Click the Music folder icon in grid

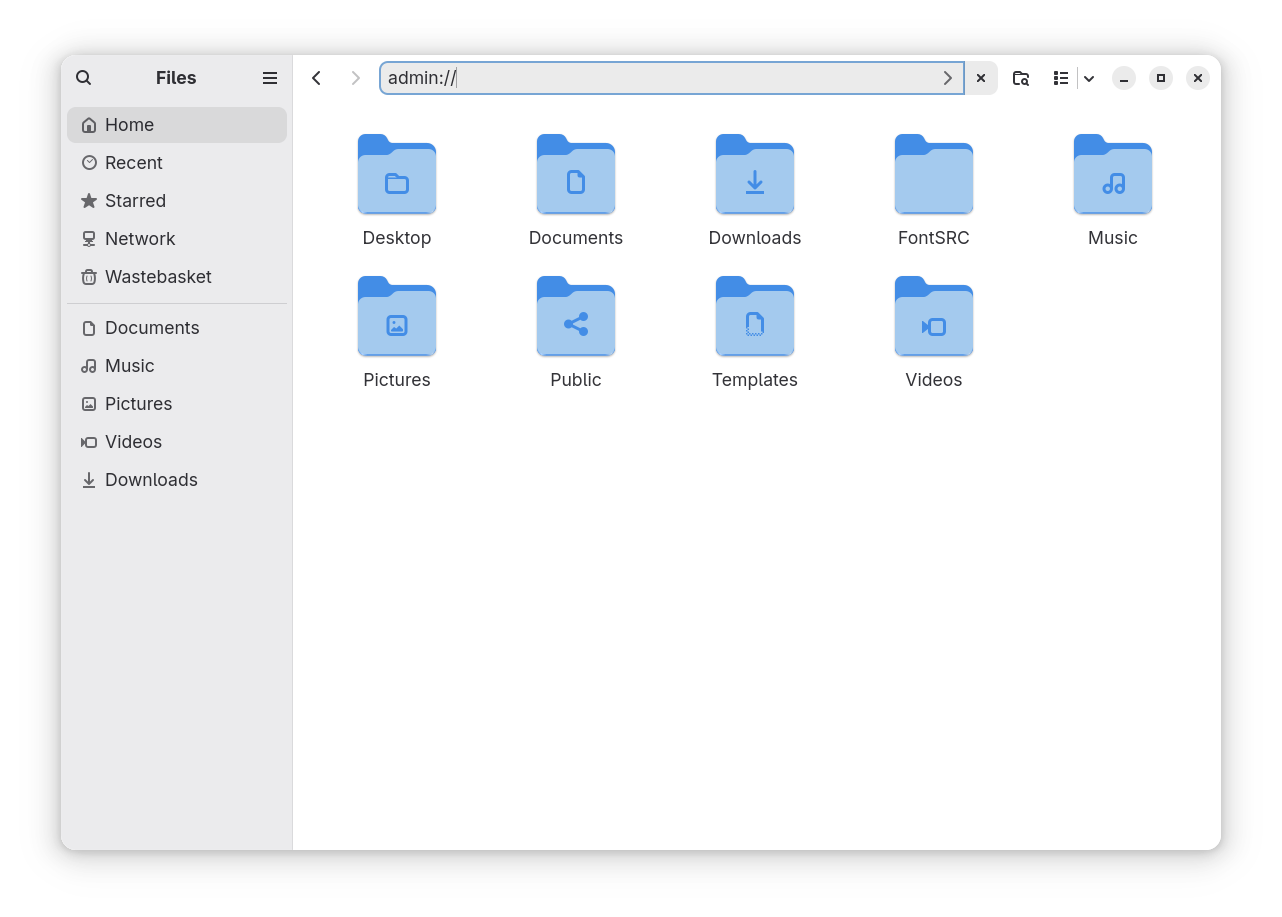pos(1113,175)
